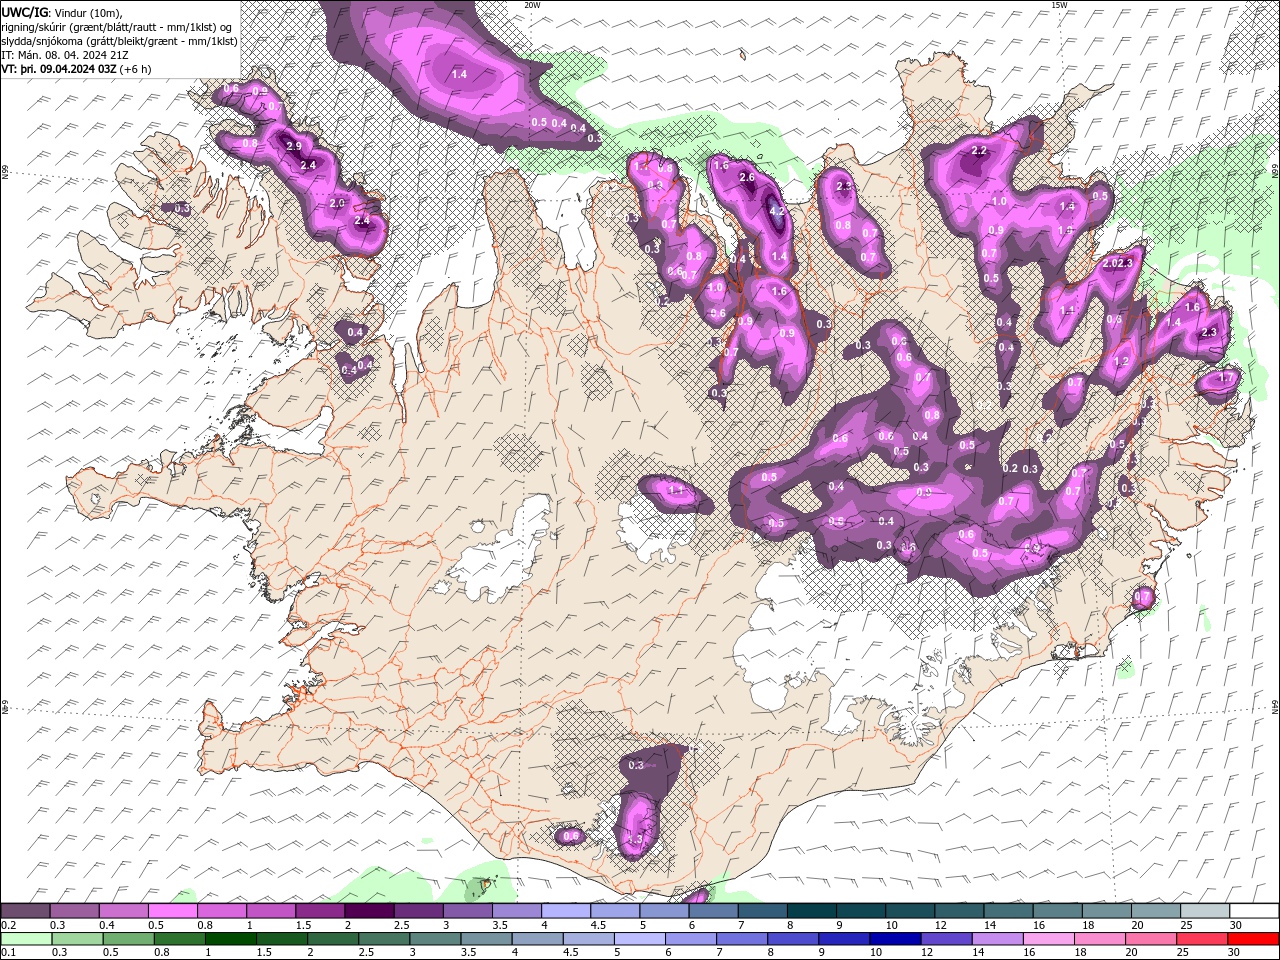This screenshot has height=960, width=1280.
Task: Select the pale pink rain swatch labeled 16
Action: (1049, 939)
